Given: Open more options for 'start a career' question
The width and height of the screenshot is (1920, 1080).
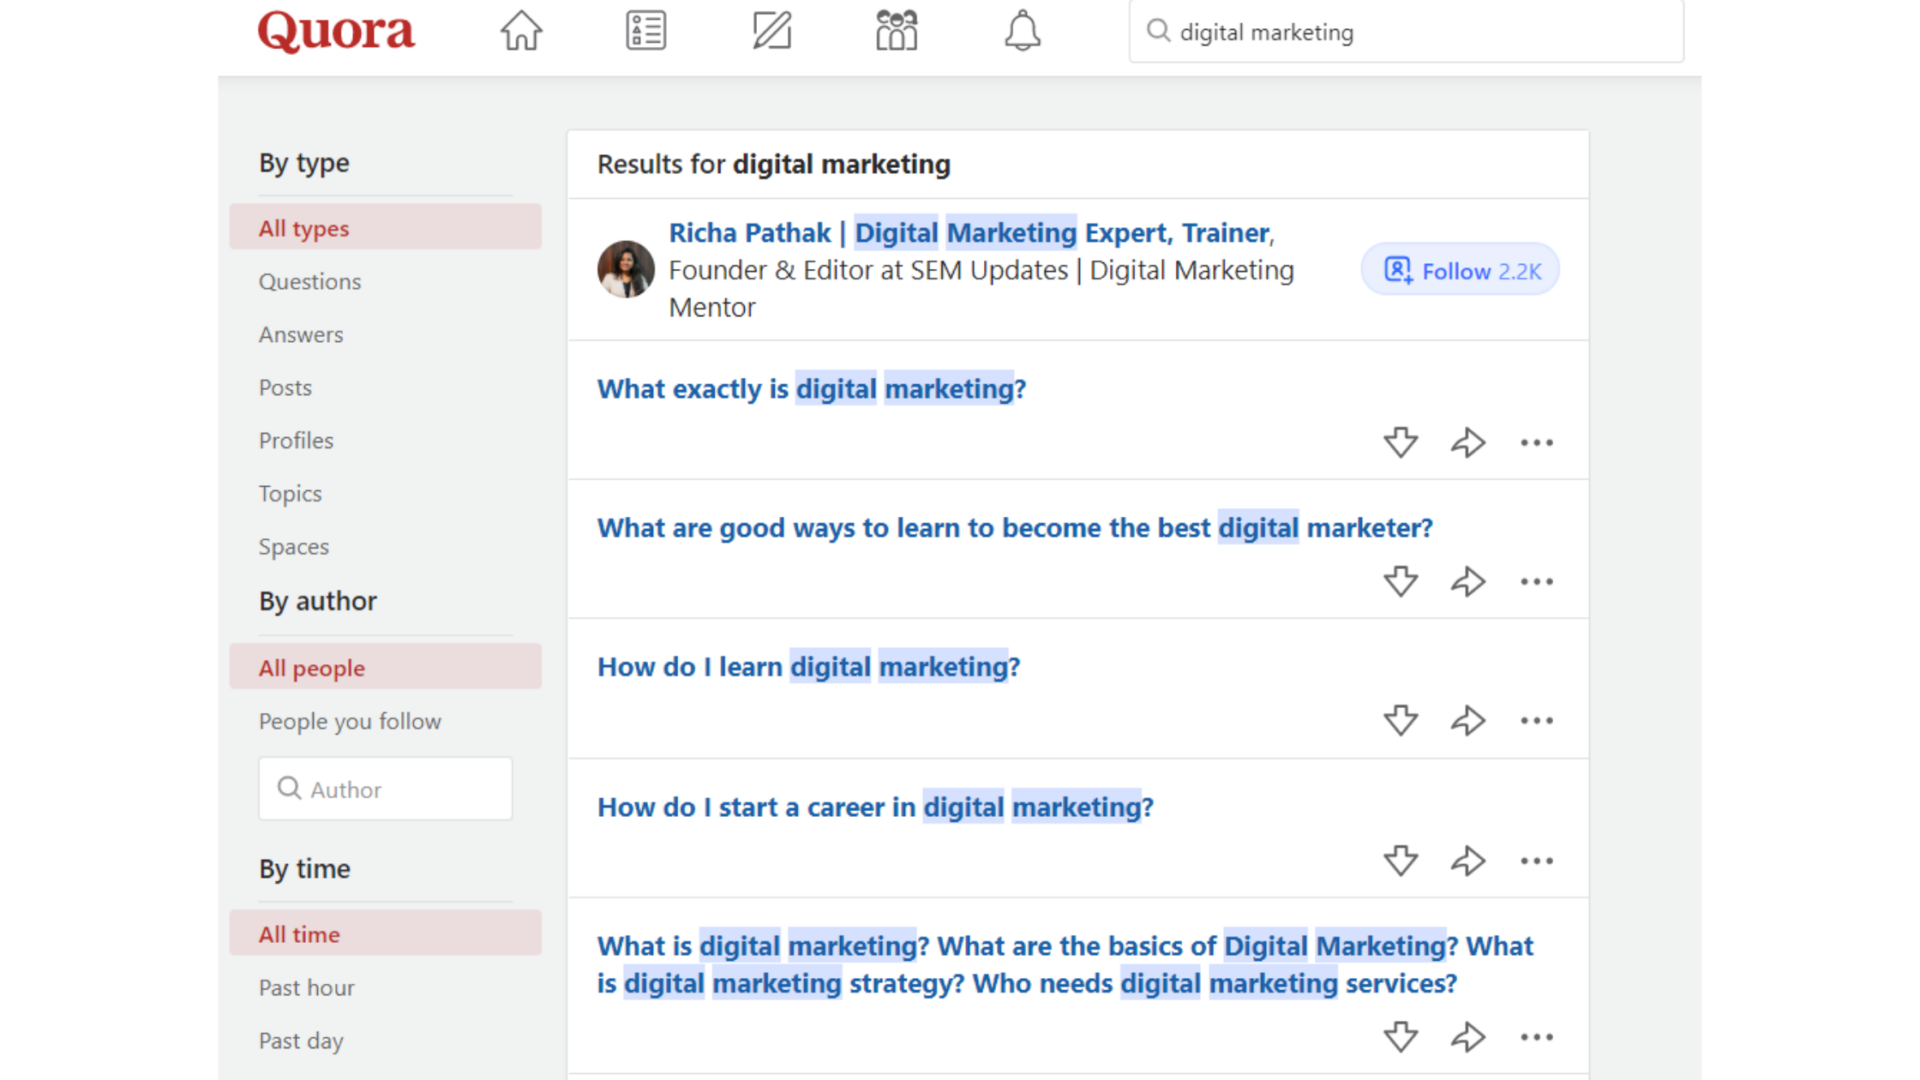Looking at the screenshot, I should click(1537, 860).
